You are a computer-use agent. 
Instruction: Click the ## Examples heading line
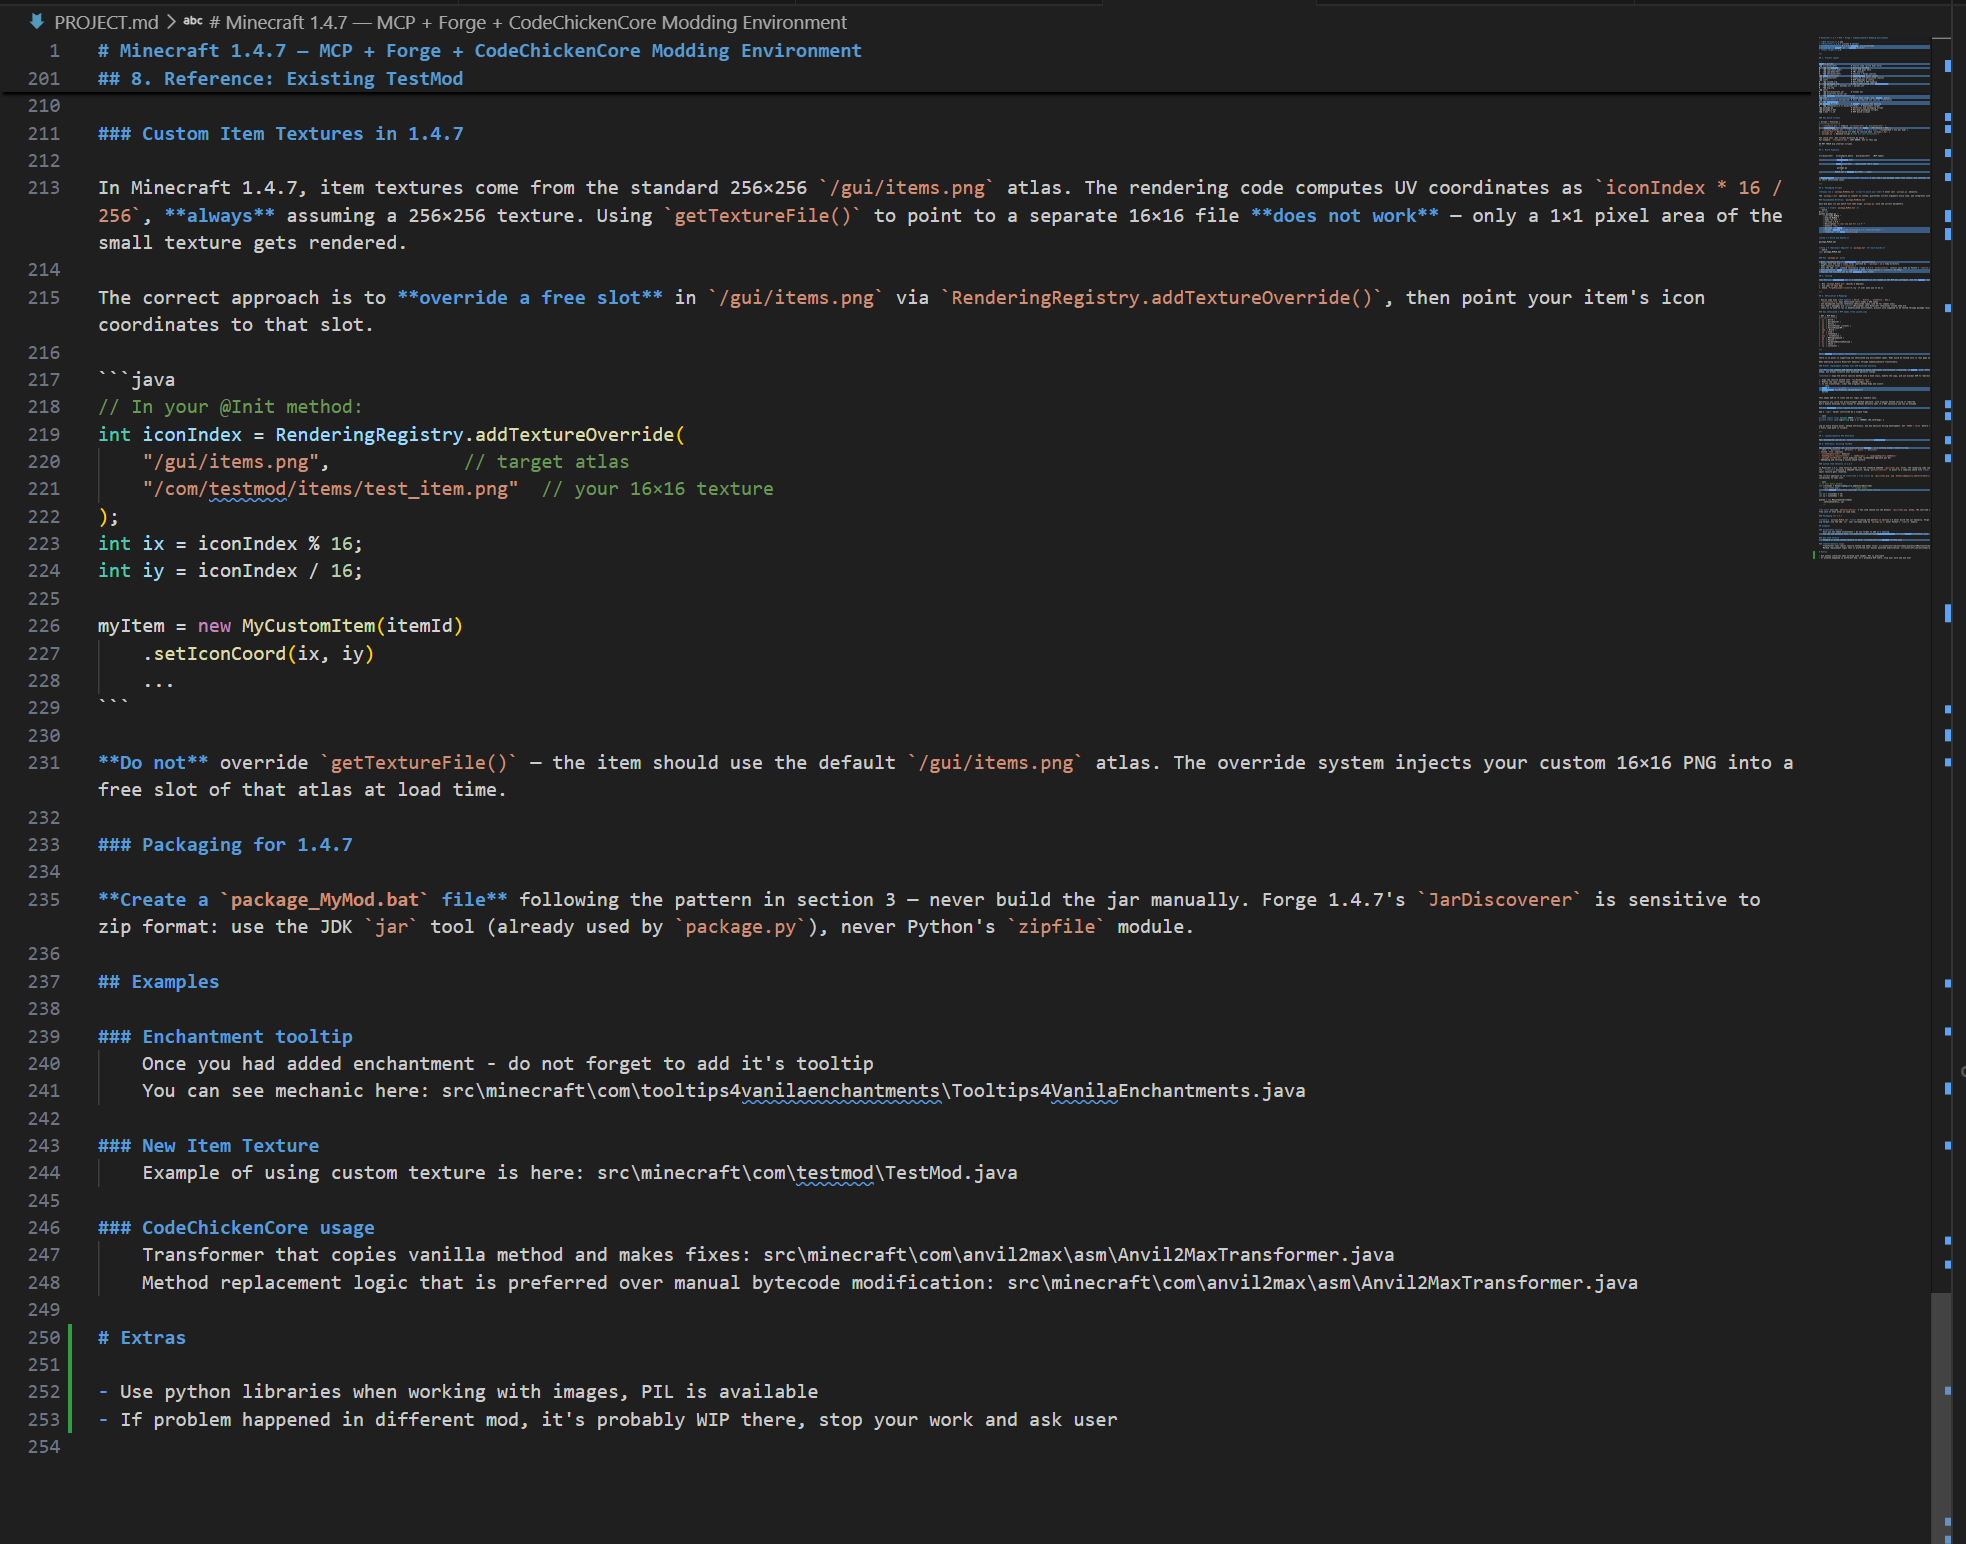click(x=158, y=982)
